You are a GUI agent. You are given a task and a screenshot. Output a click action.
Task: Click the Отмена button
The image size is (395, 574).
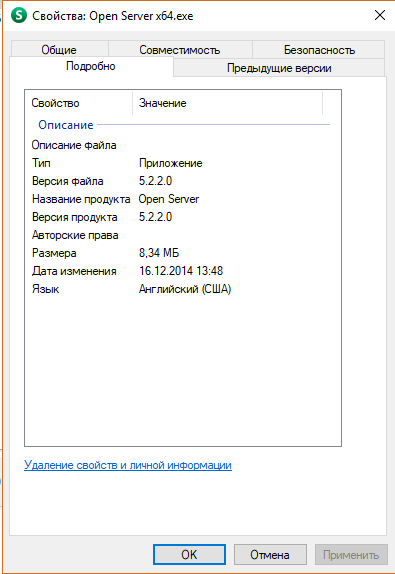coord(270,555)
